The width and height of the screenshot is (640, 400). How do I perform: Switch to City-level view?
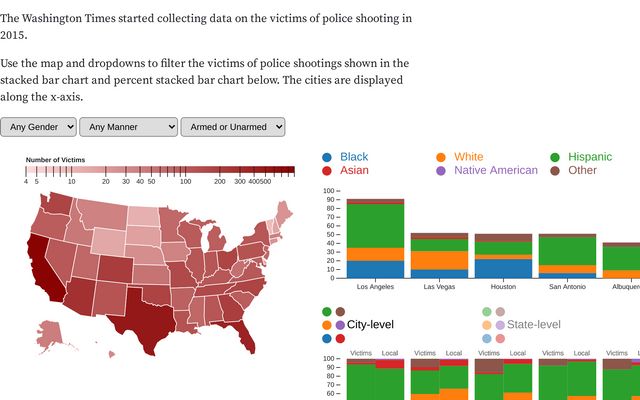pos(370,324)
